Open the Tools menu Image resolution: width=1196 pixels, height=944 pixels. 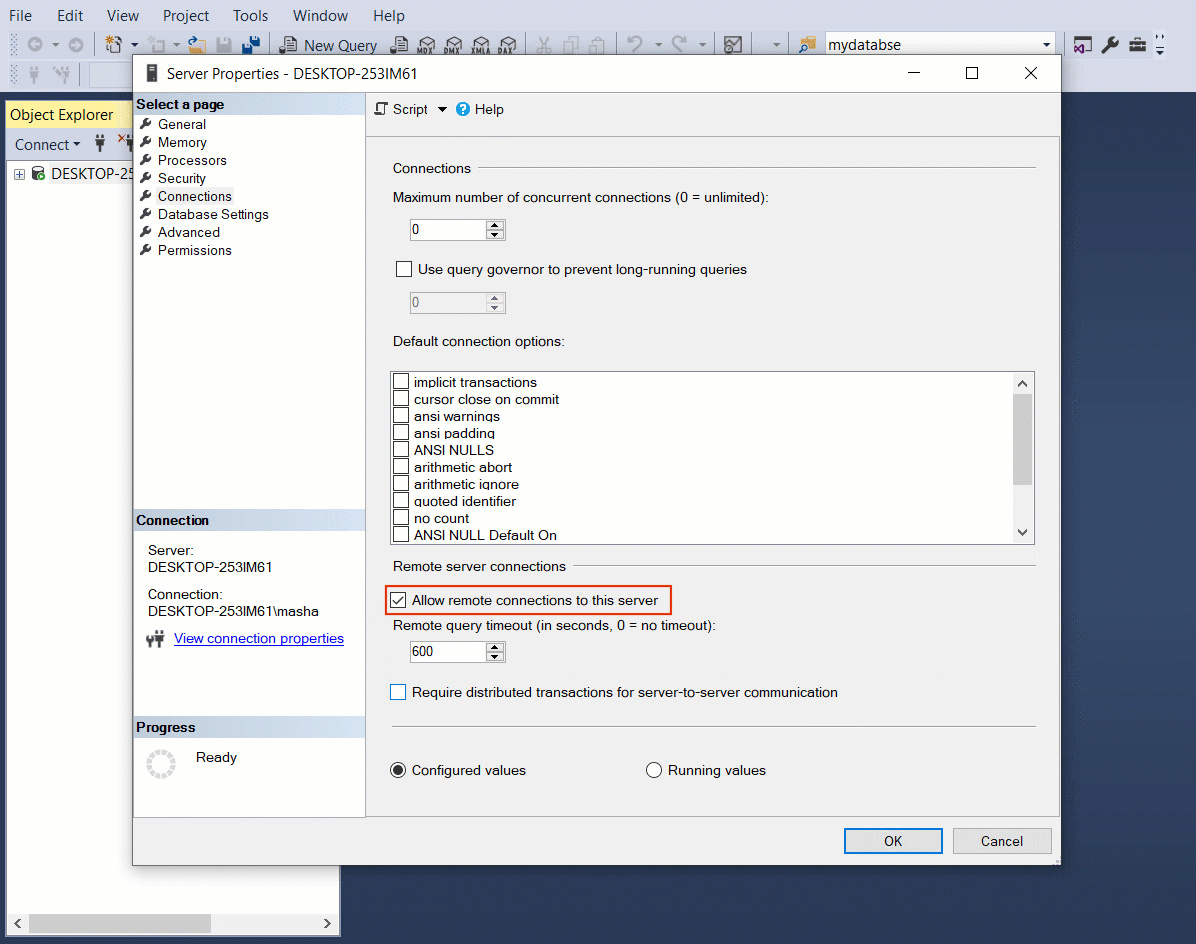coord(250,16)
